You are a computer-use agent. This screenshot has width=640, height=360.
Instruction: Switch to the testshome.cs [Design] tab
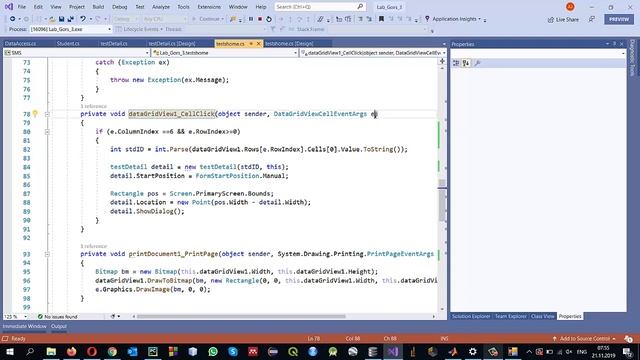[x=289, y=44]
